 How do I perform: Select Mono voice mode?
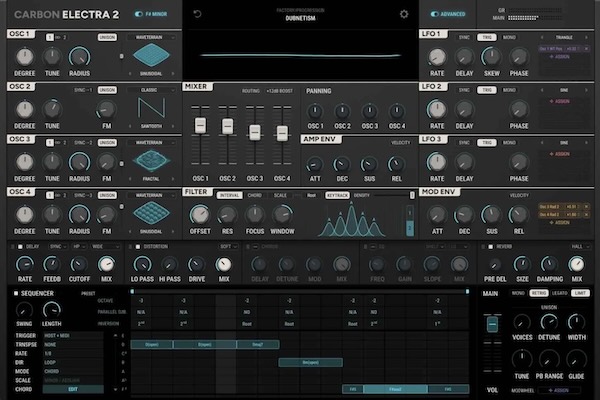pos(518,293)
